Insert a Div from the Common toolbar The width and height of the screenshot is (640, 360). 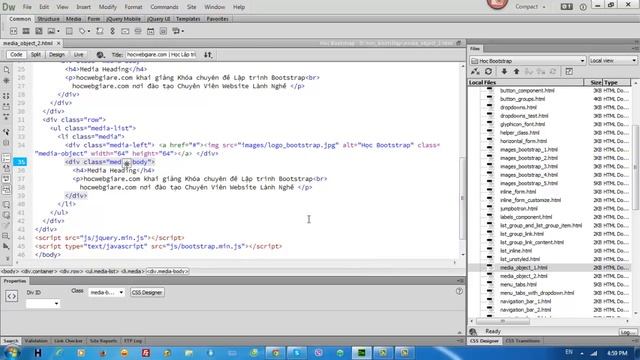click(13, 31)
